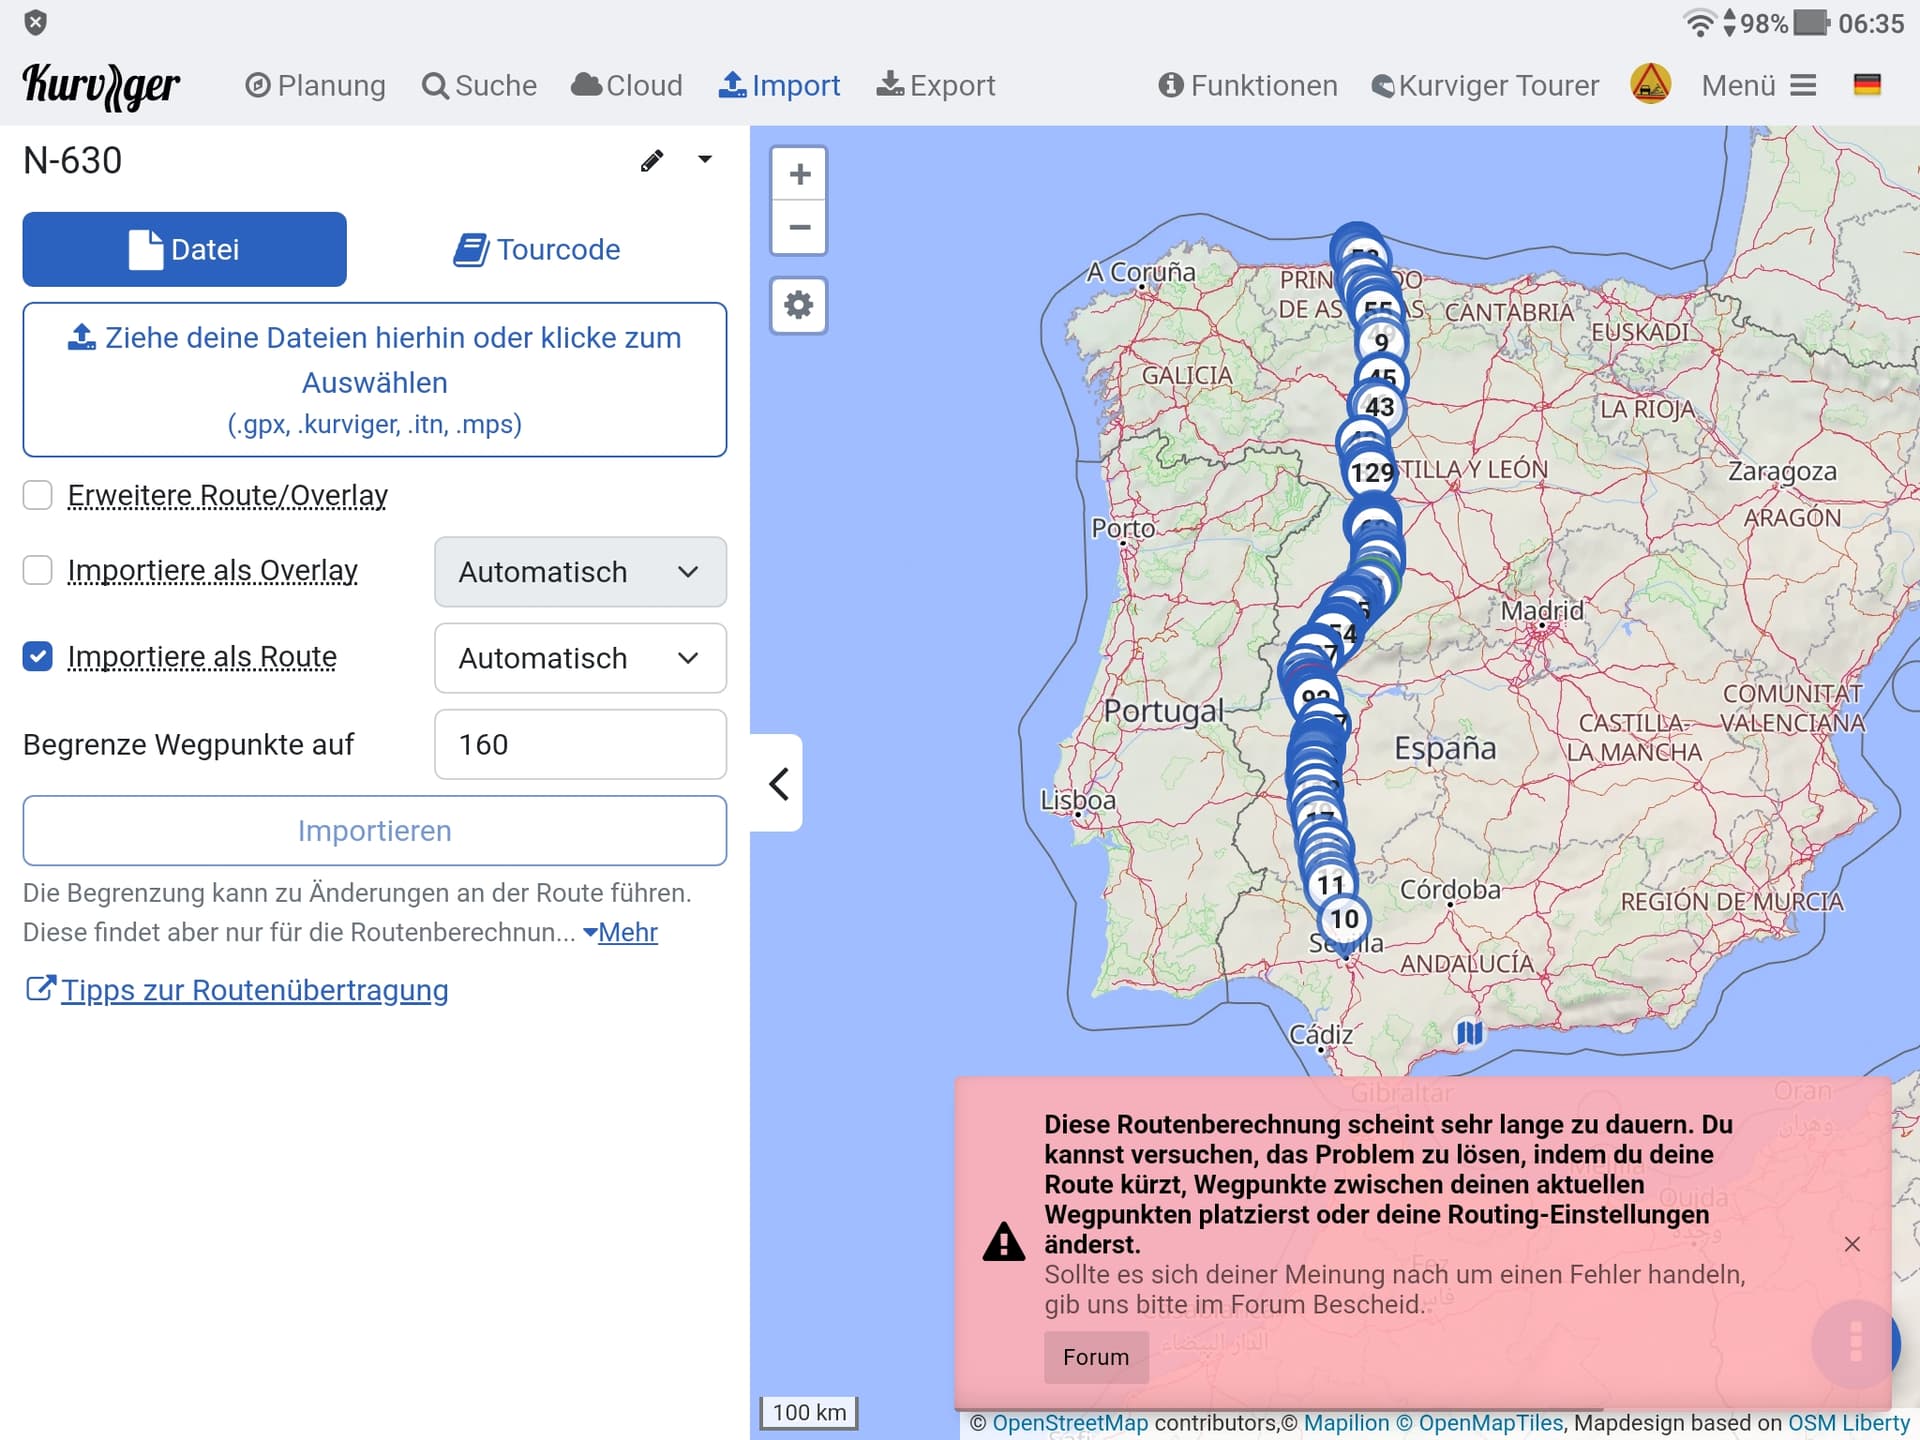
Task: Open the overlay Automatisch dropdown
Action: pos(580,572)
